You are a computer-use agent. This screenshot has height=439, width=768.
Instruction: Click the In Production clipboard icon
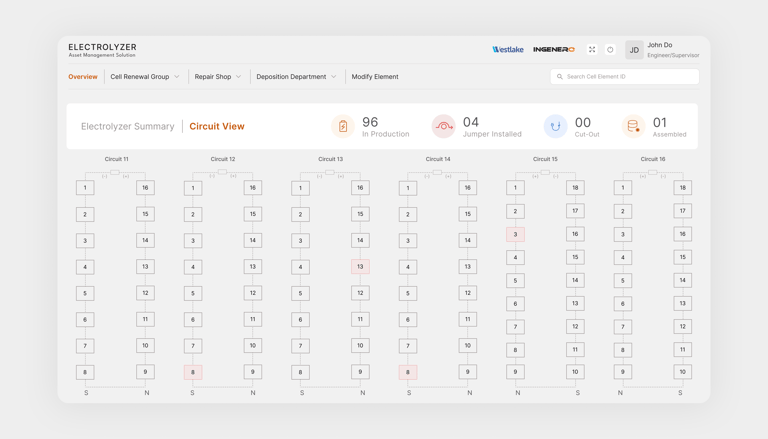tap(343, 126)
